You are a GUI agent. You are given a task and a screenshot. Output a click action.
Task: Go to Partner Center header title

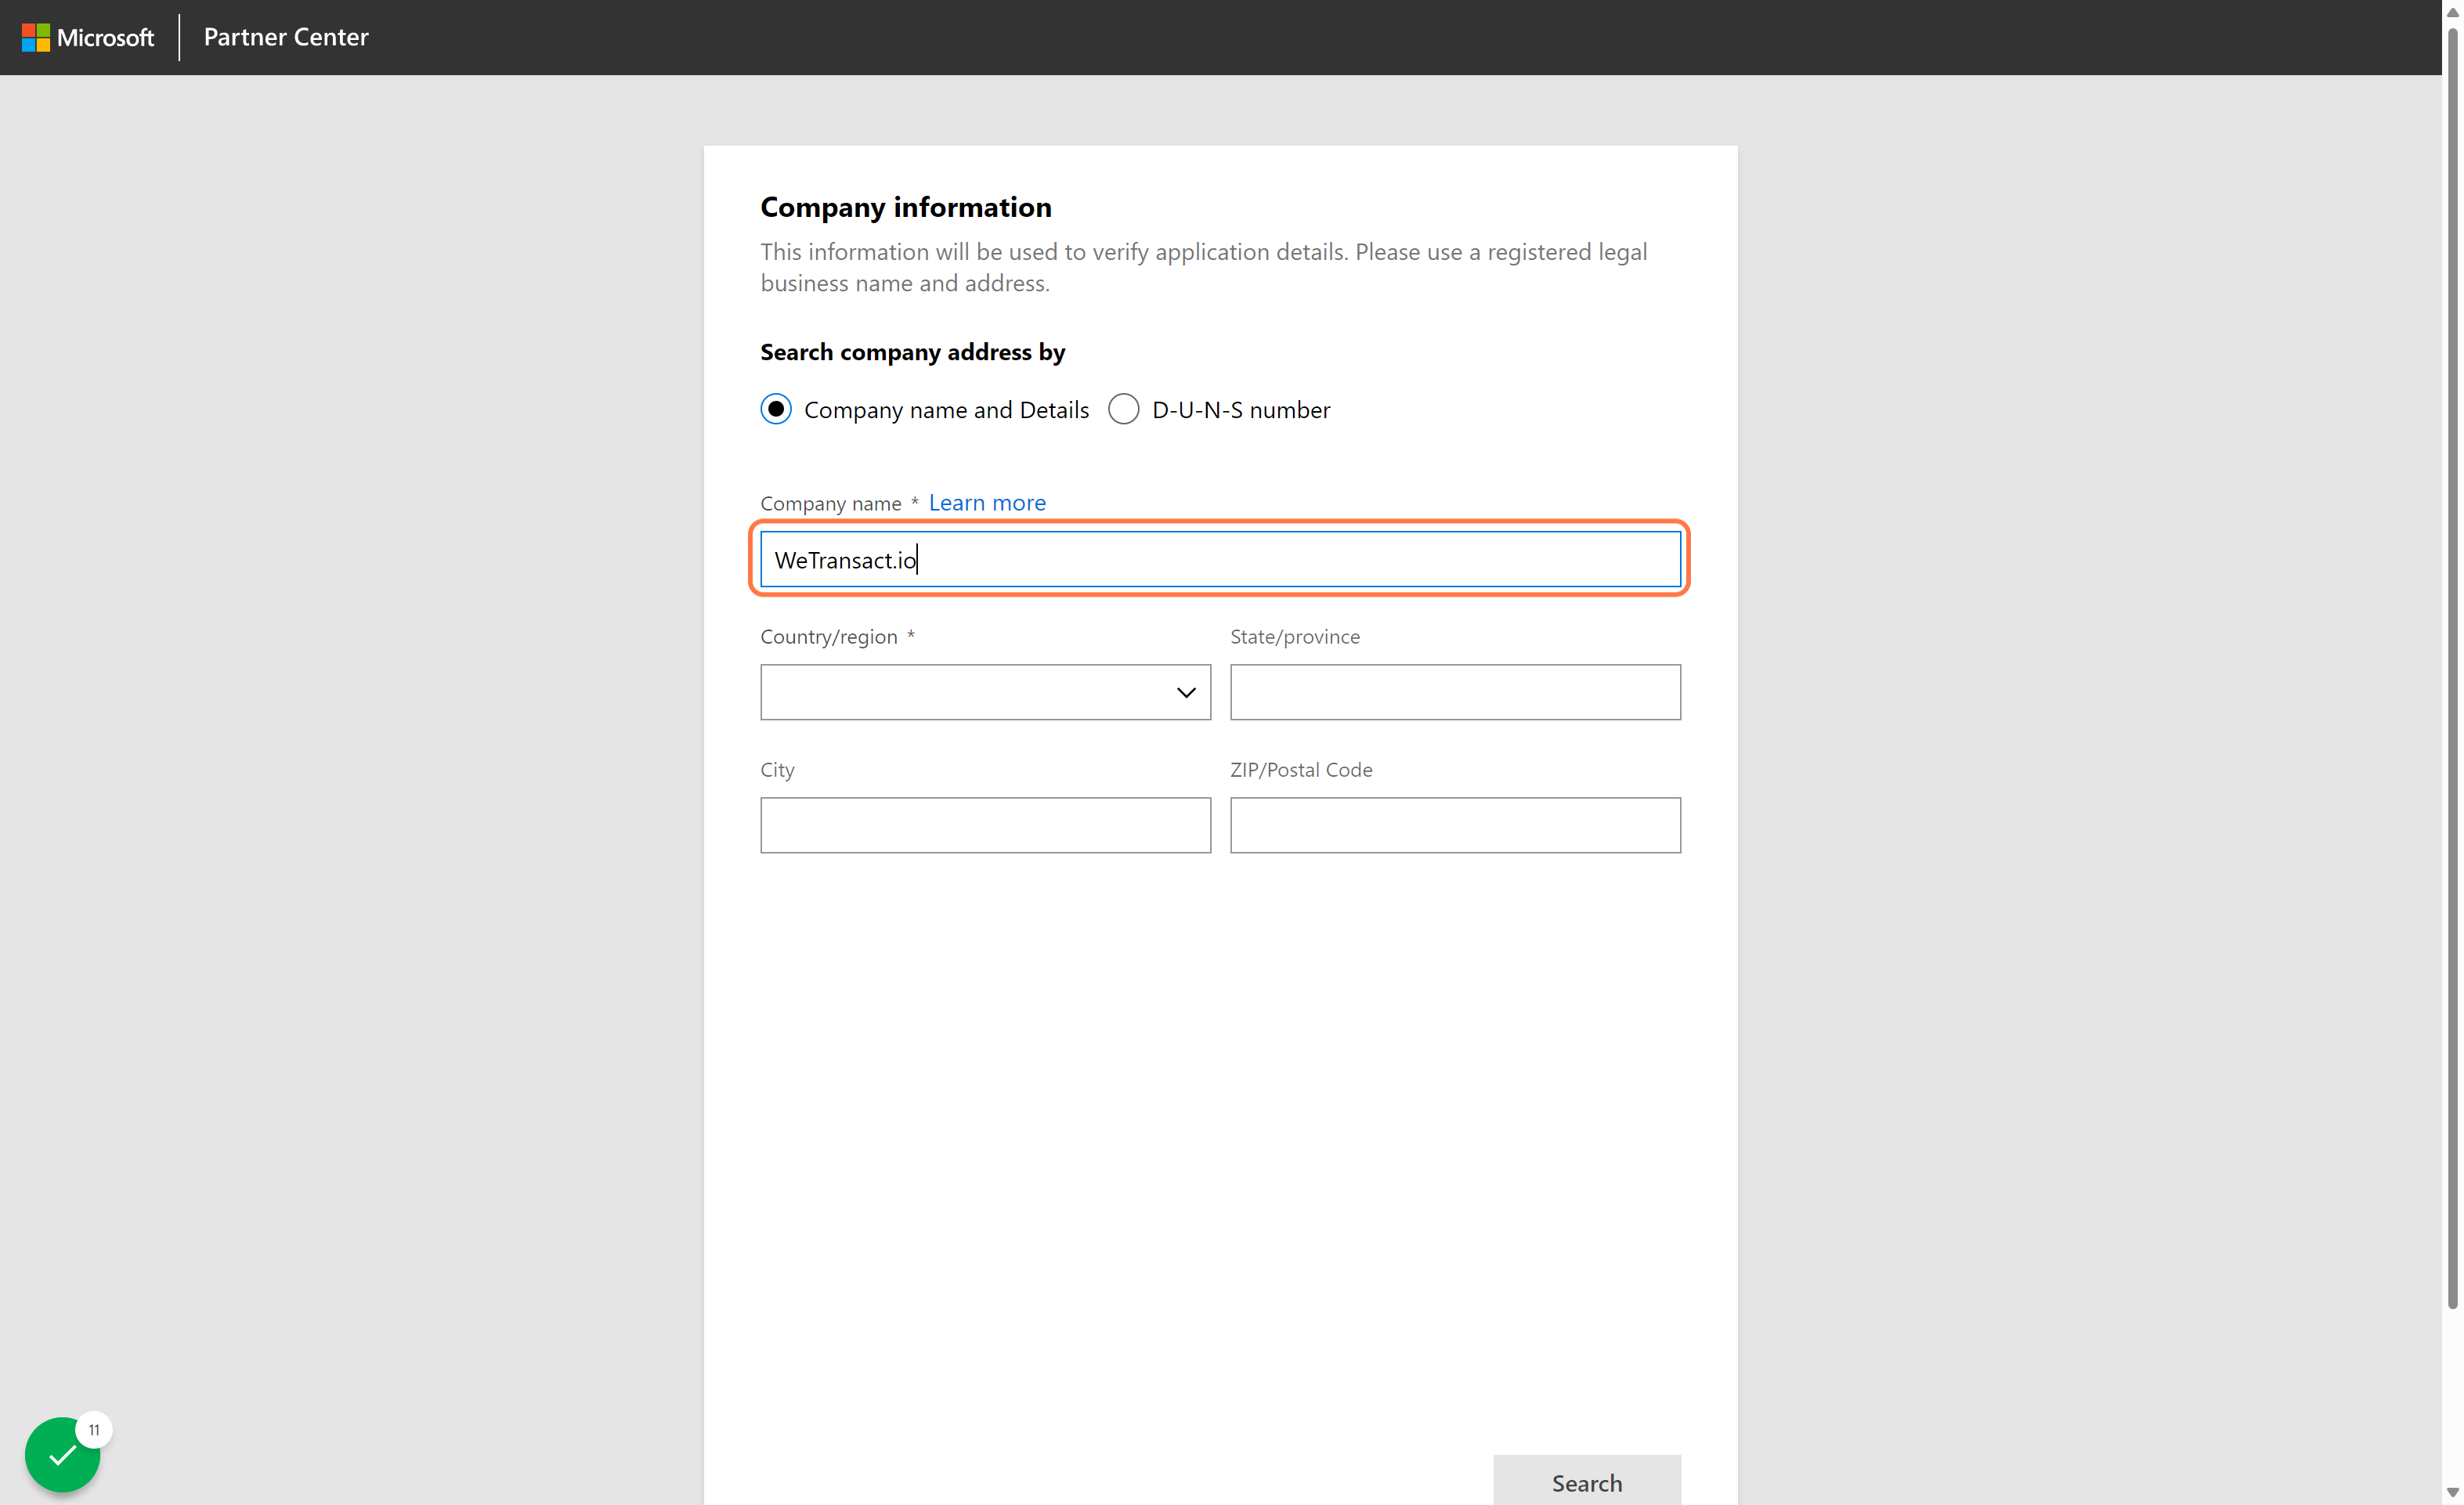pyautogui.click(x=286, y=37)
